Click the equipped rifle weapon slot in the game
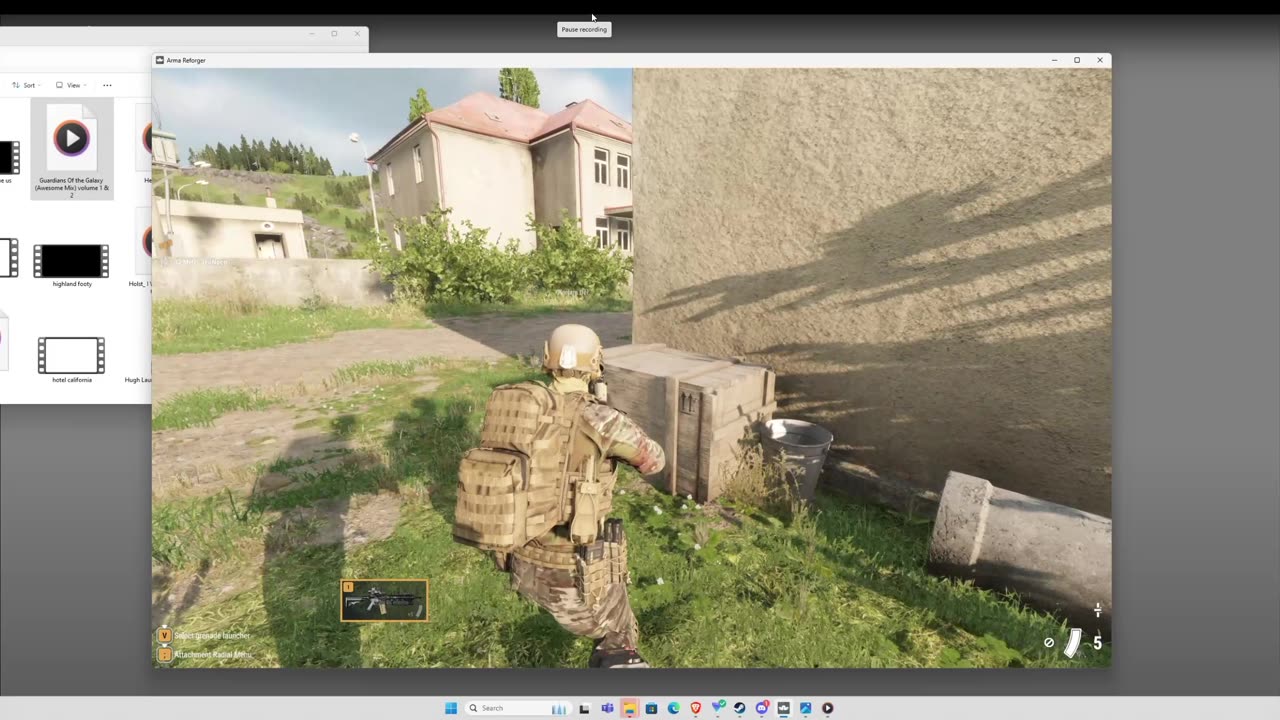This screenshot has width=1280, height=720. pyautogui.click(x=384, y=600)
